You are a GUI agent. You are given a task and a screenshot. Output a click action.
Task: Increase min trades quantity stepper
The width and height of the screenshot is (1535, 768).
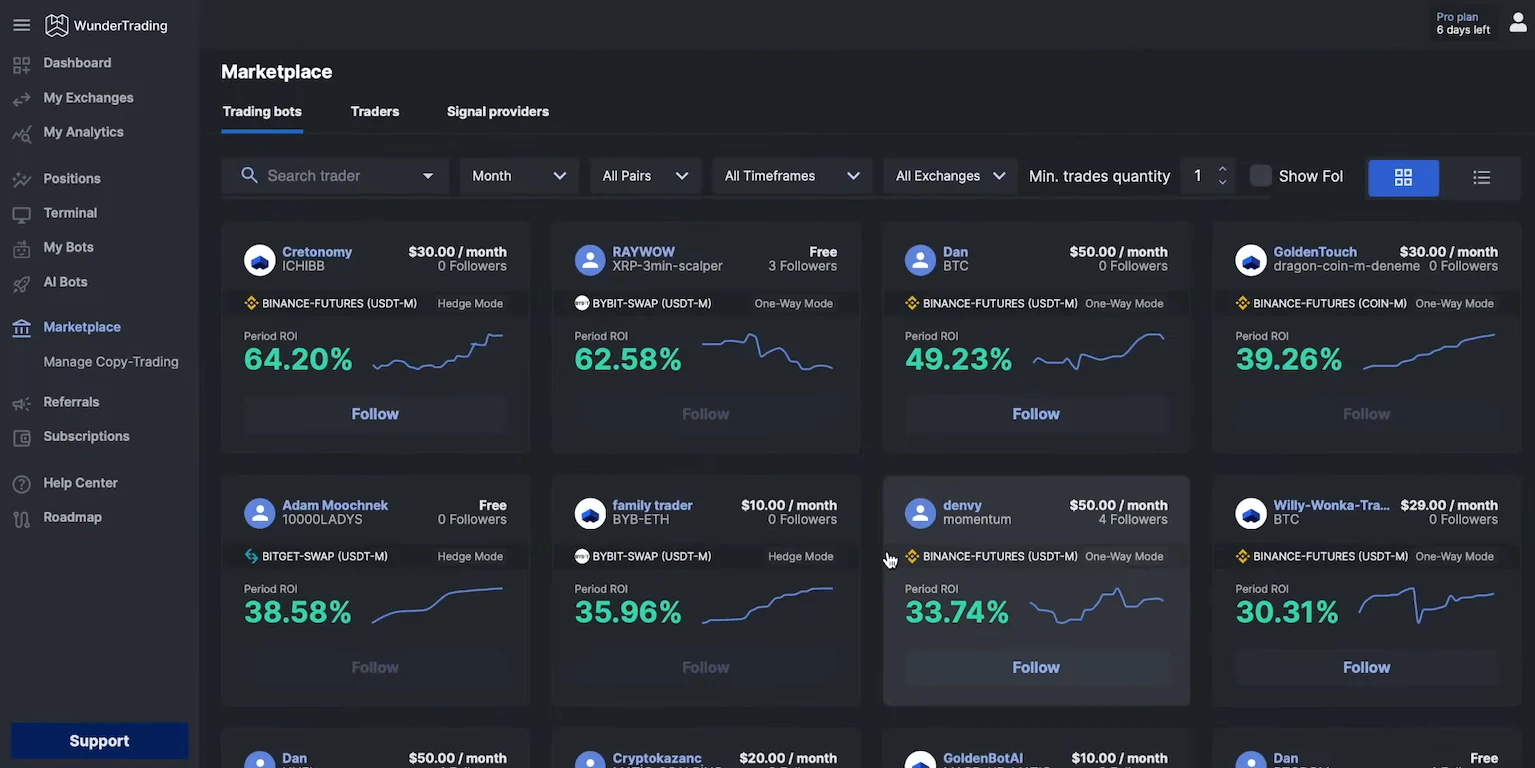coord(1222,169)
